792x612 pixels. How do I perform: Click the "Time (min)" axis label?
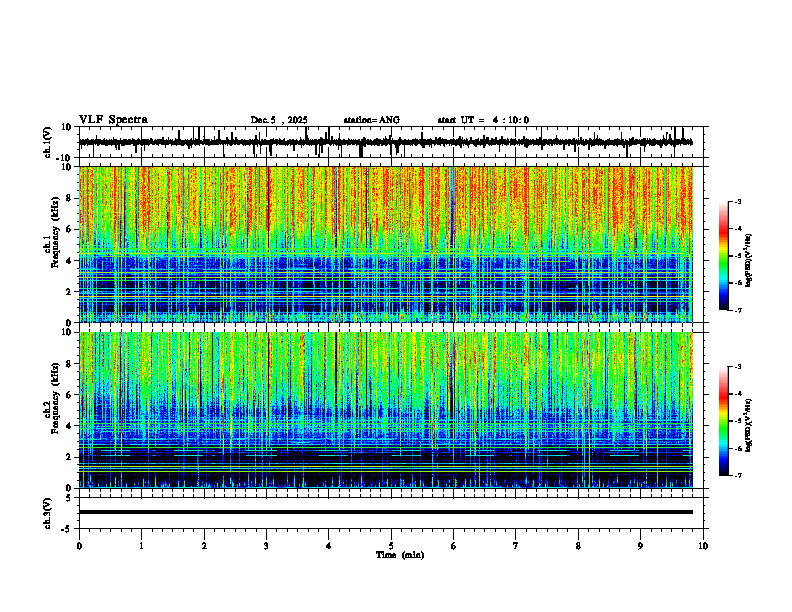click(x=400, y=555)
